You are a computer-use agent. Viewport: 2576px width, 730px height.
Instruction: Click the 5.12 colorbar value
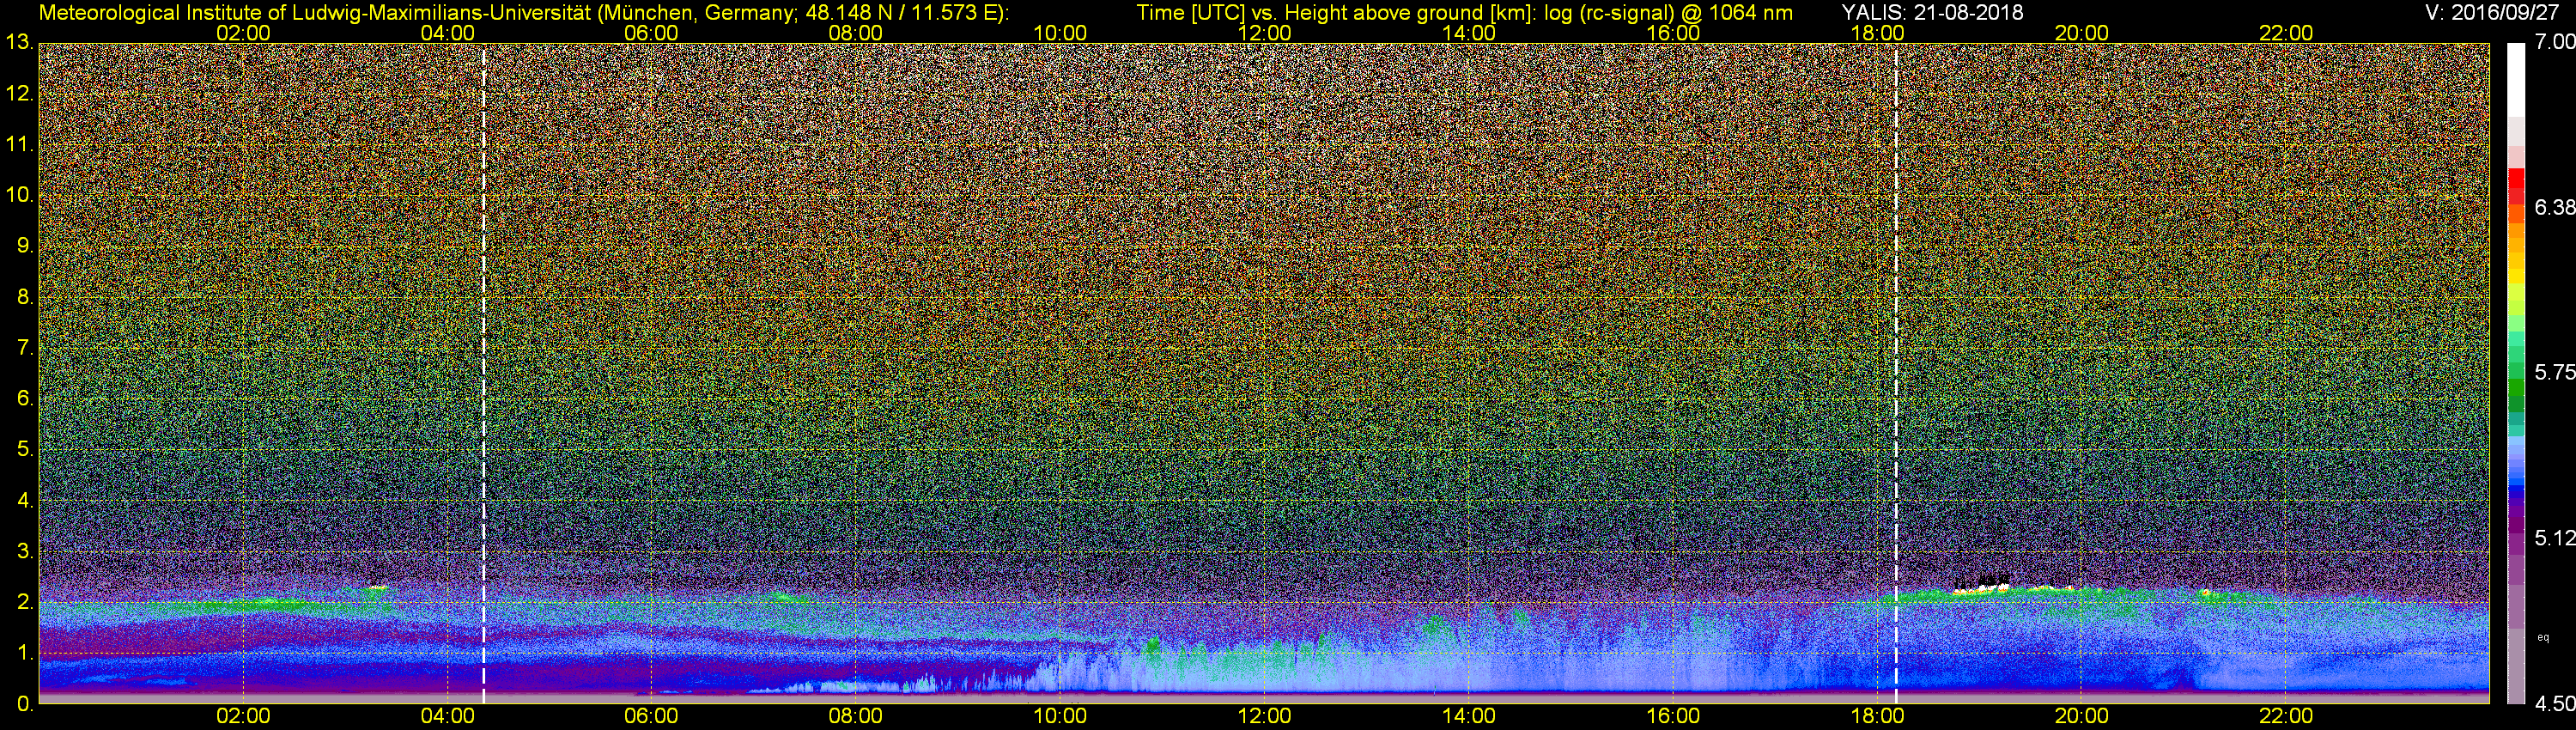(2554, 538)
